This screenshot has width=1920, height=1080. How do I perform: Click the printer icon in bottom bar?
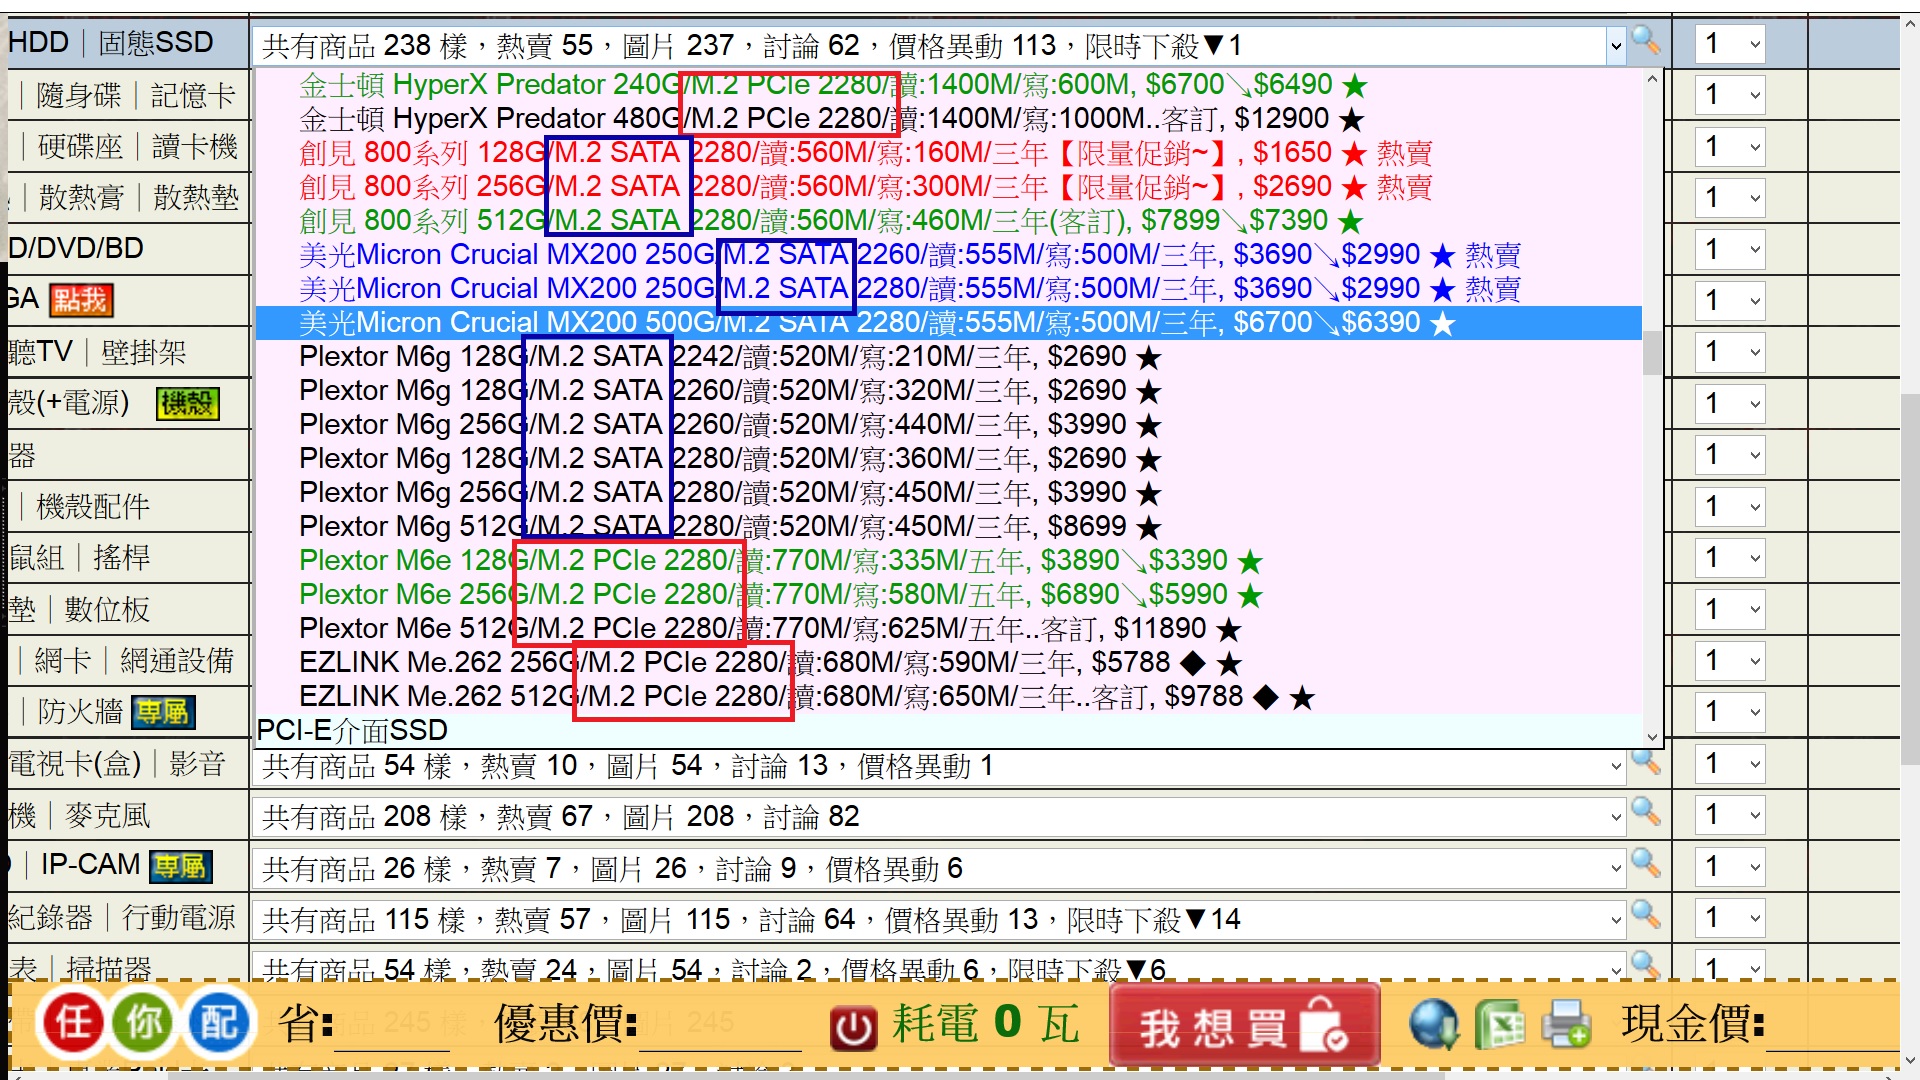[1566, 1025]
